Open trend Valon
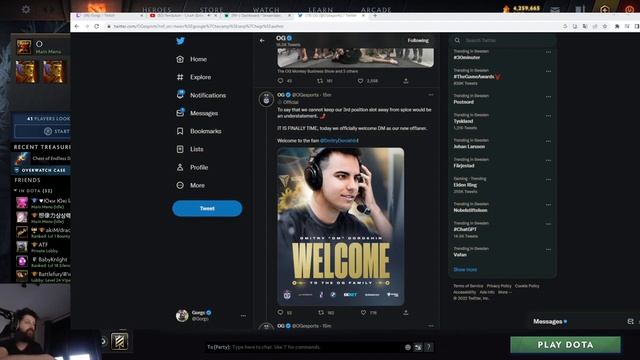 coord(460,255)
